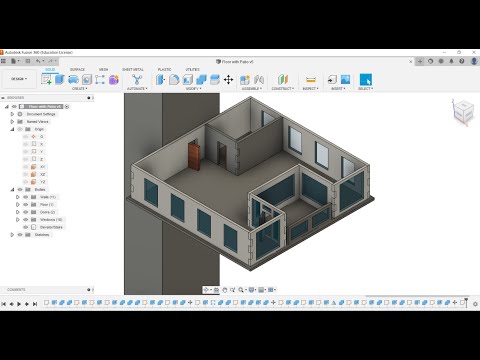The image size is (480, 360).
Task: Toggle visibility of the root component
Action: pos(14,107)
